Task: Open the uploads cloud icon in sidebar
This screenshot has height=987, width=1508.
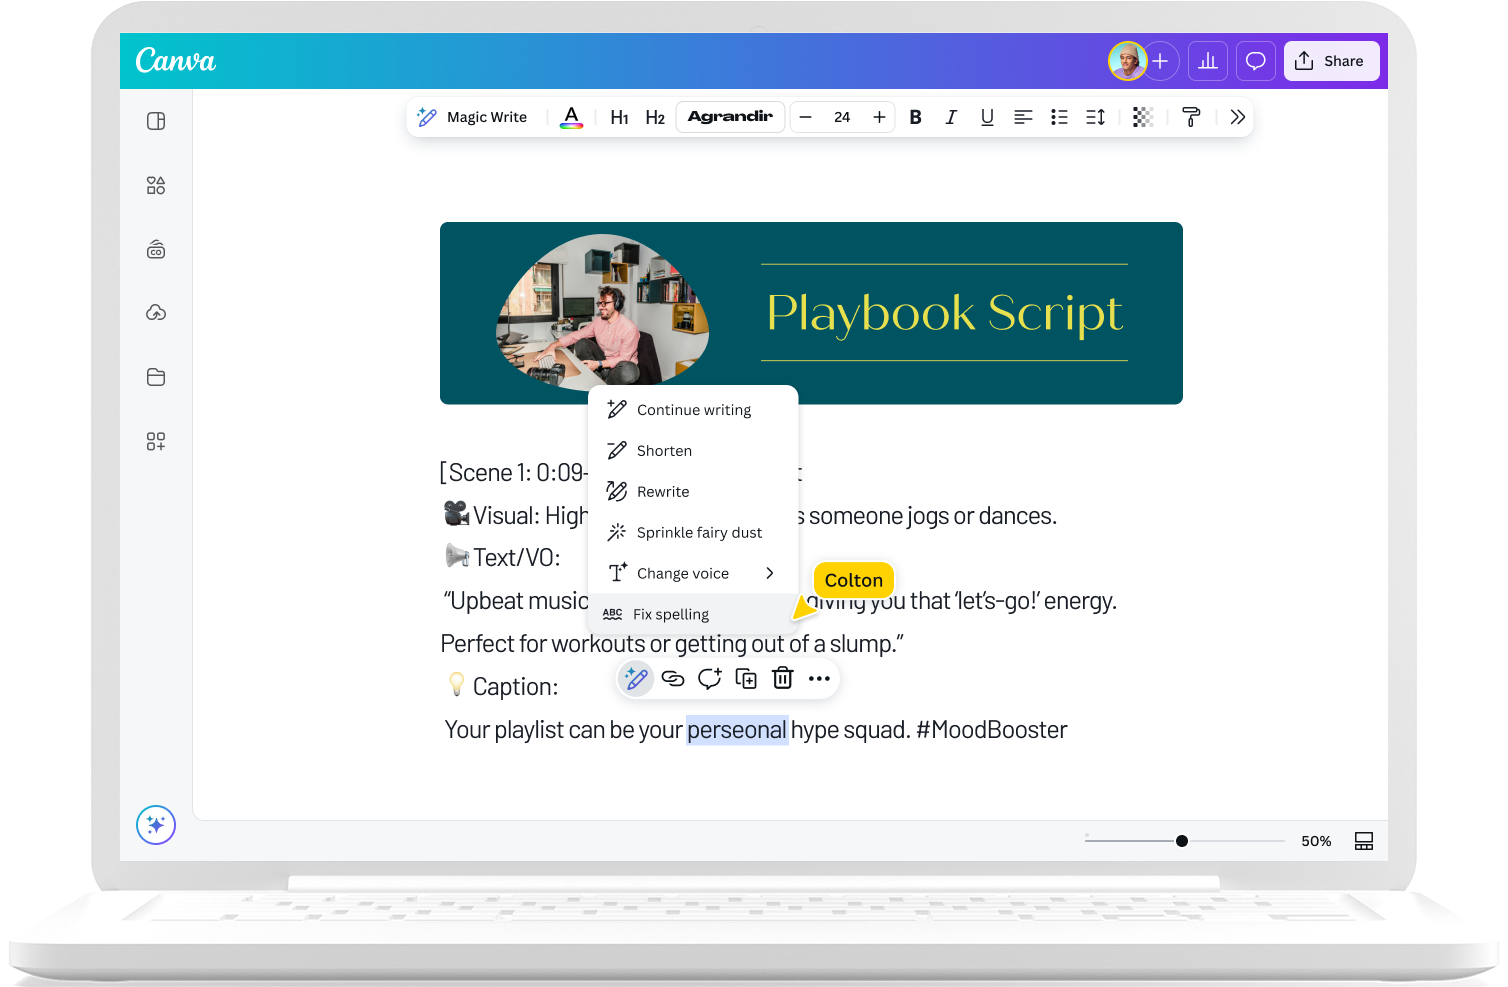Action: 156,313
